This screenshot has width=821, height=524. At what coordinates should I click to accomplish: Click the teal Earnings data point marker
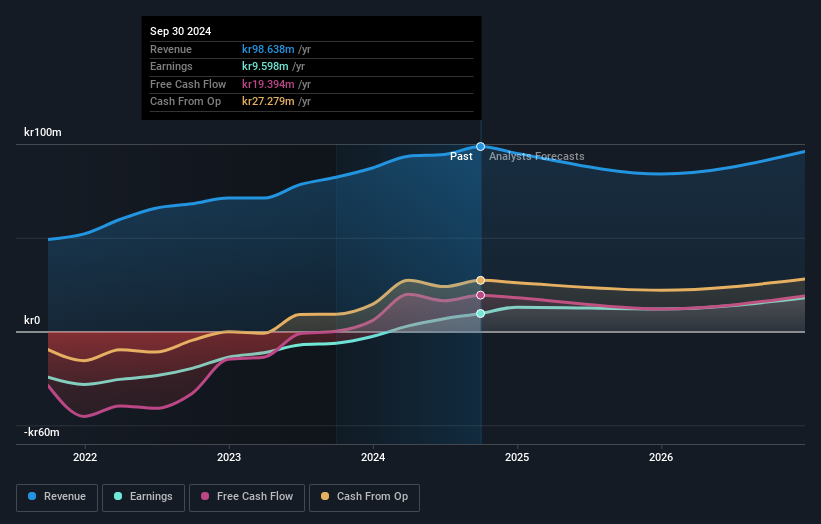click(480, 314)
